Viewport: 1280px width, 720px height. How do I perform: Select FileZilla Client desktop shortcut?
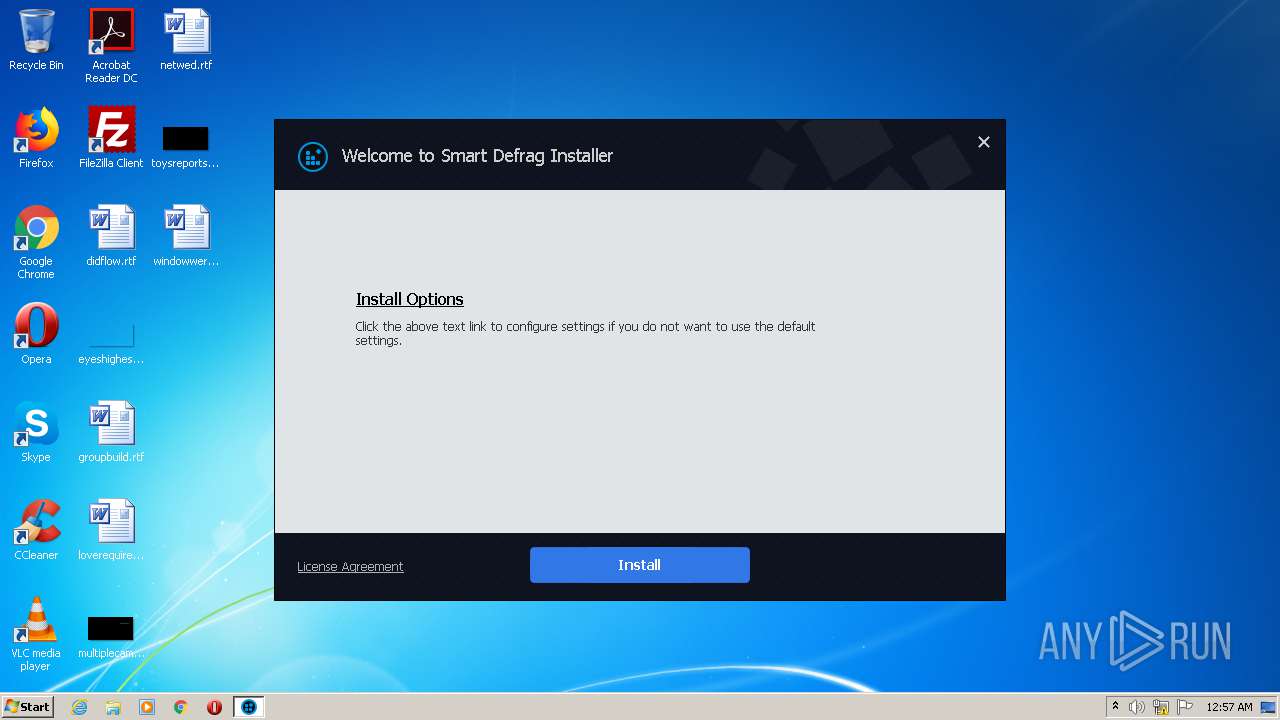(x=111, y=138)
